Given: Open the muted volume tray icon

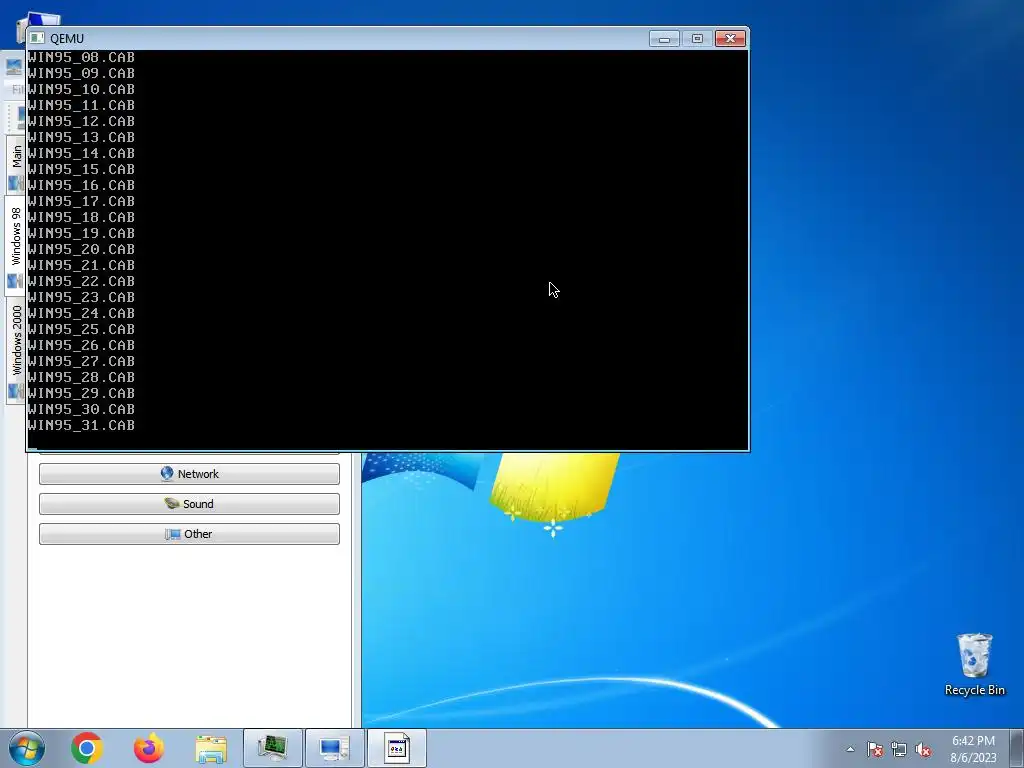Looking at the screenshot, I should pyautogui.click(x=923, y=749).
